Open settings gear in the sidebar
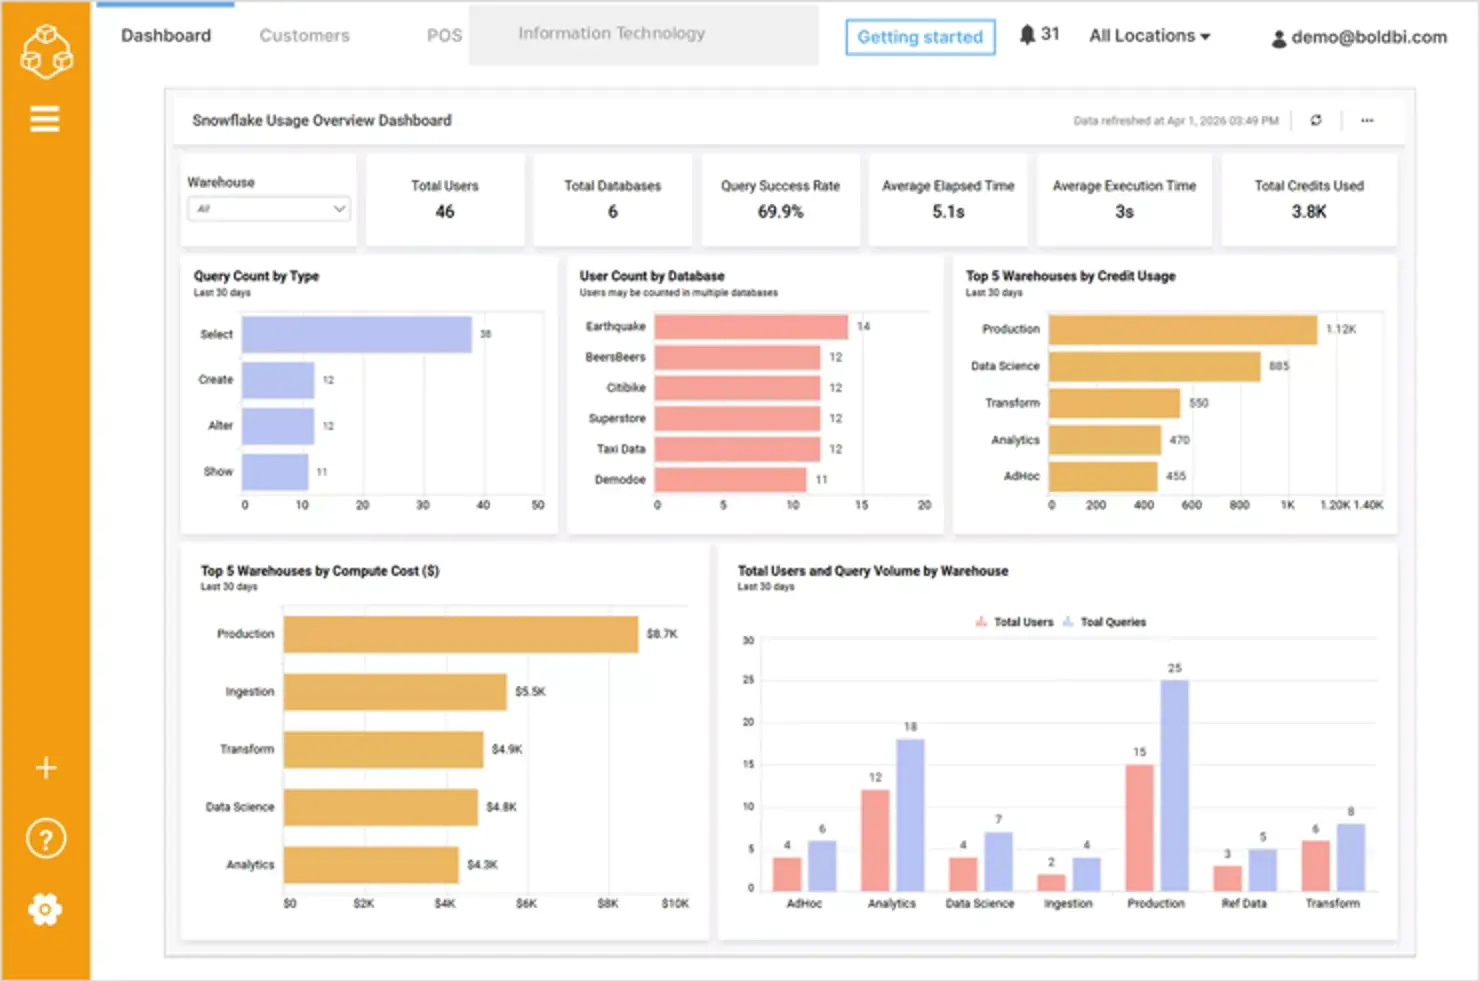Screen dimensions: 1480x982 pos(45,909)
